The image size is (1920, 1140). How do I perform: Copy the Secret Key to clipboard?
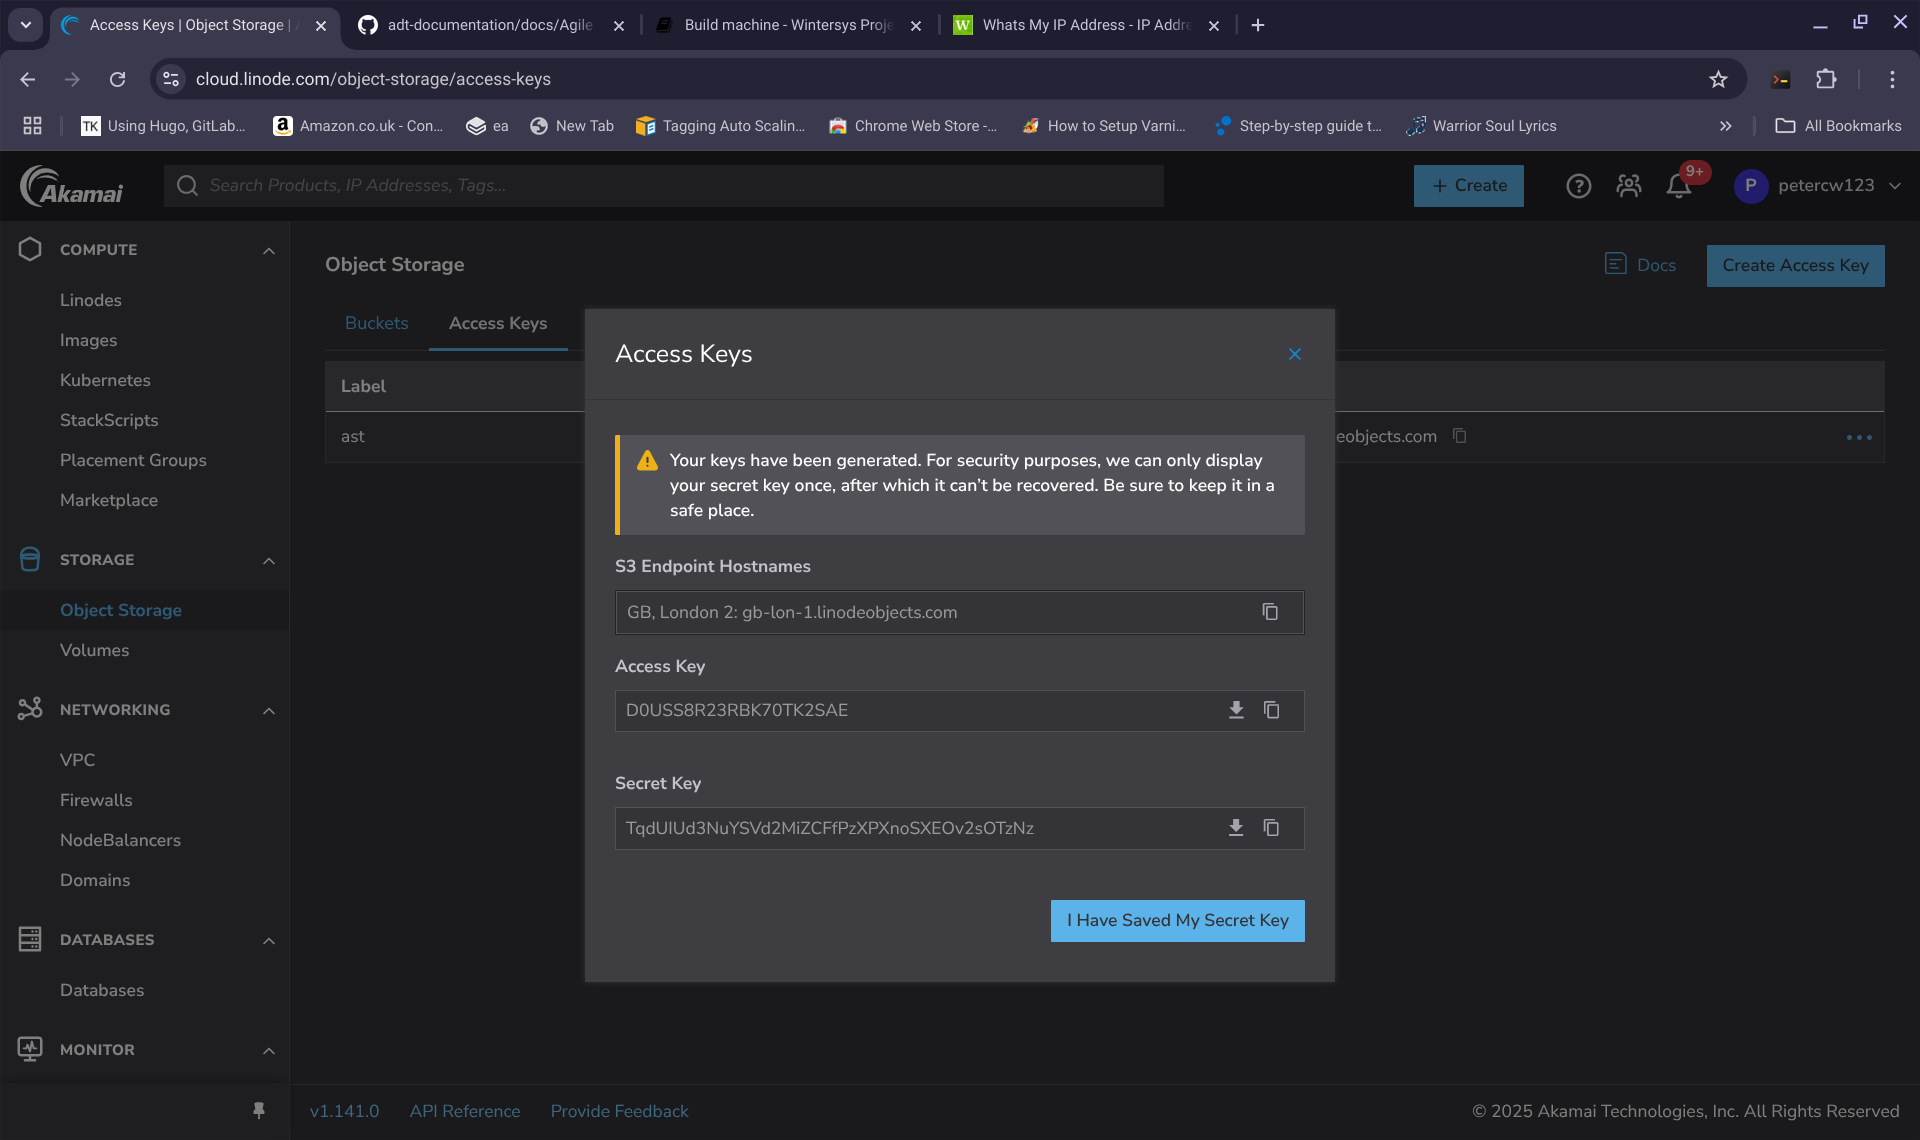pos(1271,828)
